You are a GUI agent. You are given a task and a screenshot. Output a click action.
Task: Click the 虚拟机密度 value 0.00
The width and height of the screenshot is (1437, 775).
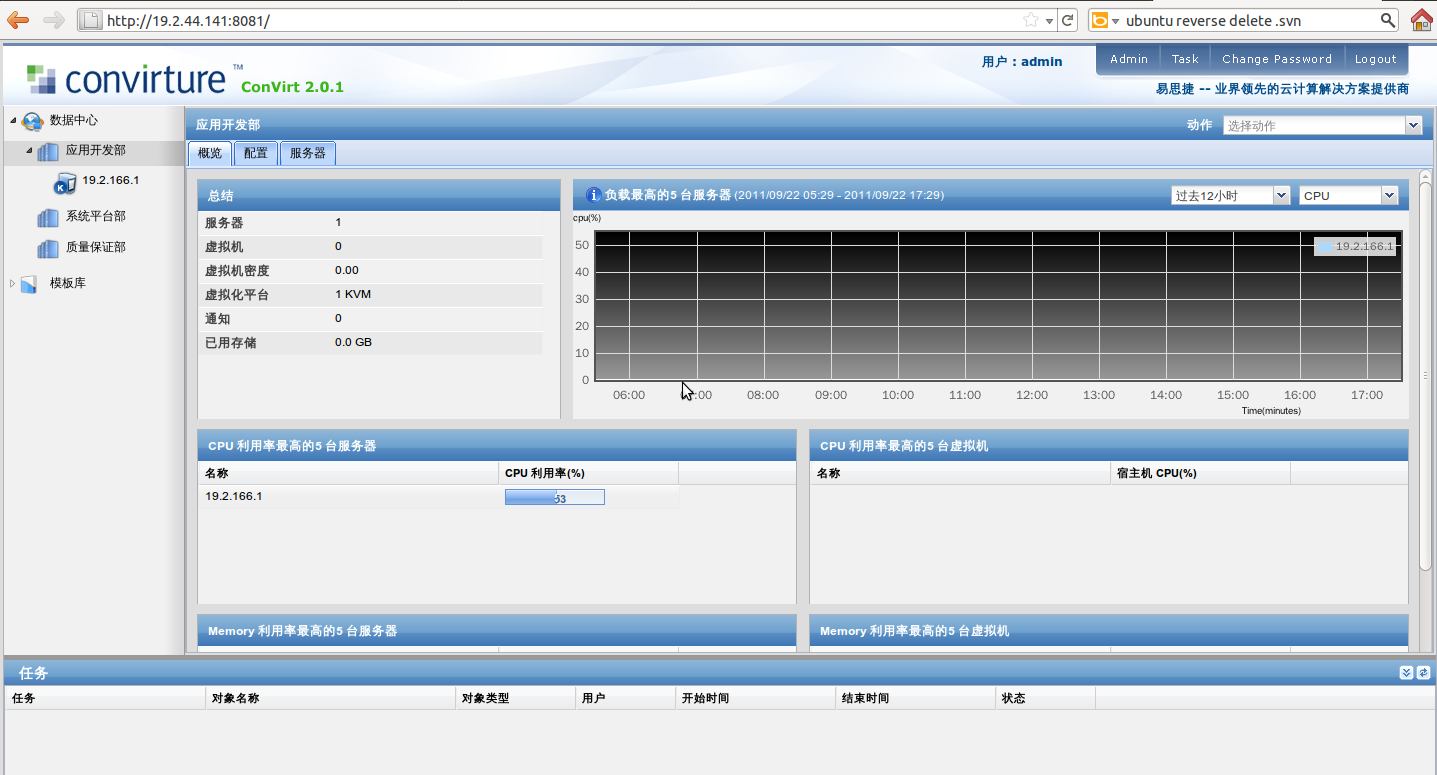coord(347,270)
